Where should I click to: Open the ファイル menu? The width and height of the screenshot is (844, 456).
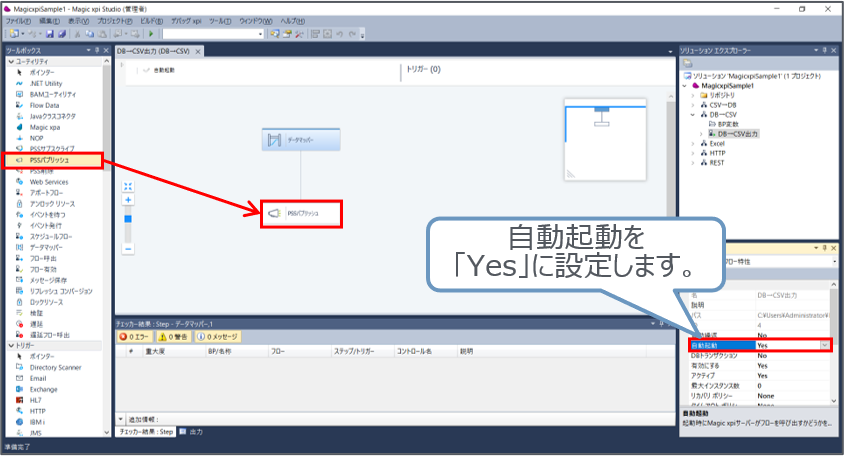point(18,21)
